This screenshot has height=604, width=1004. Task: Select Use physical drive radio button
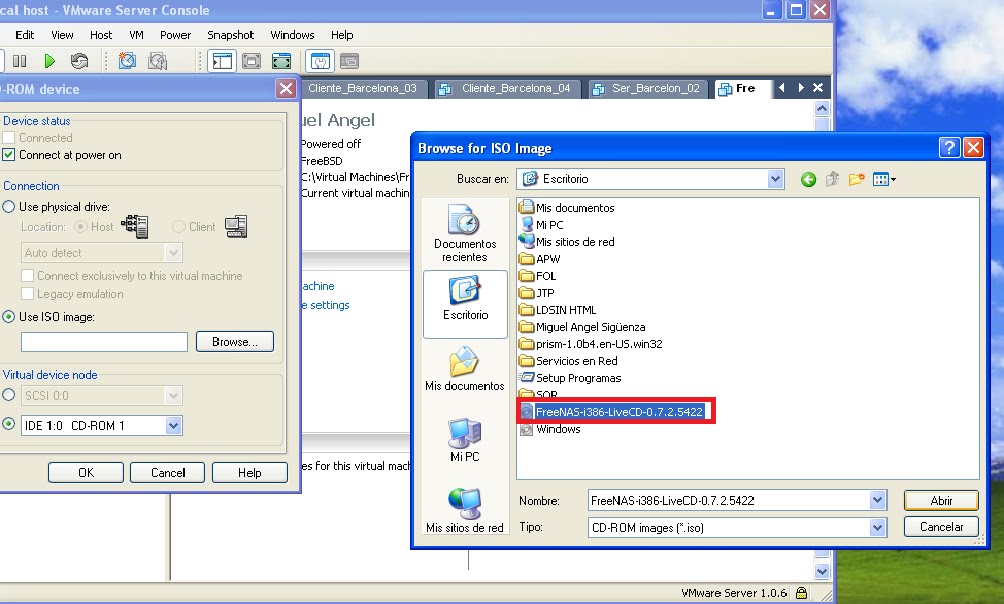8,207
